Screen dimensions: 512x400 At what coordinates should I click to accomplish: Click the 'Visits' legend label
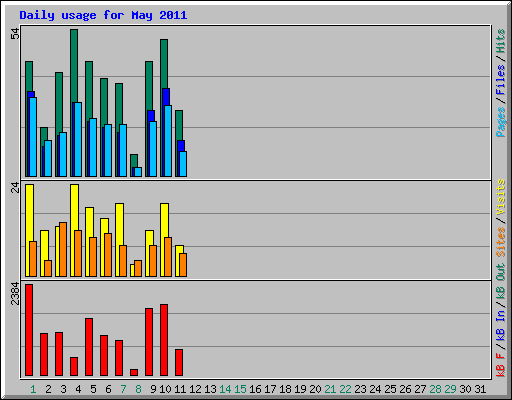(x=500, y=197)
